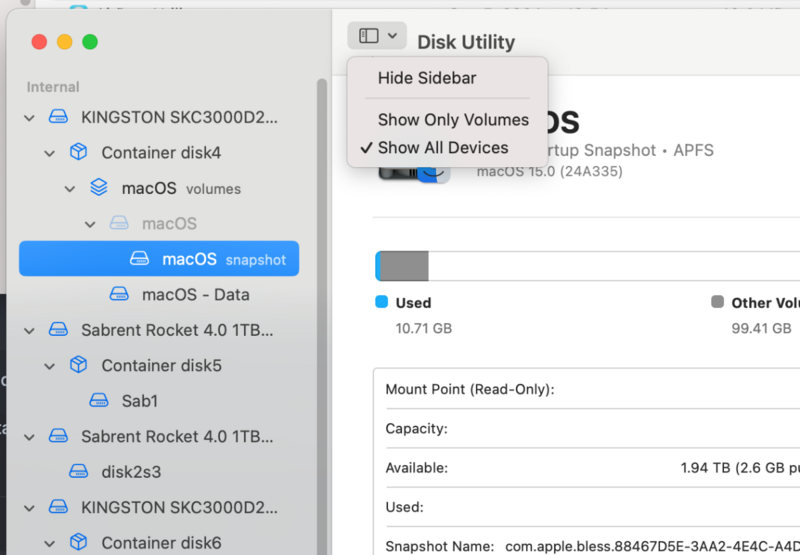The width and height of the screenshot is (800, 555).
Task: Collapse the Container disk5 chevron
Action: tap(49, 366)
